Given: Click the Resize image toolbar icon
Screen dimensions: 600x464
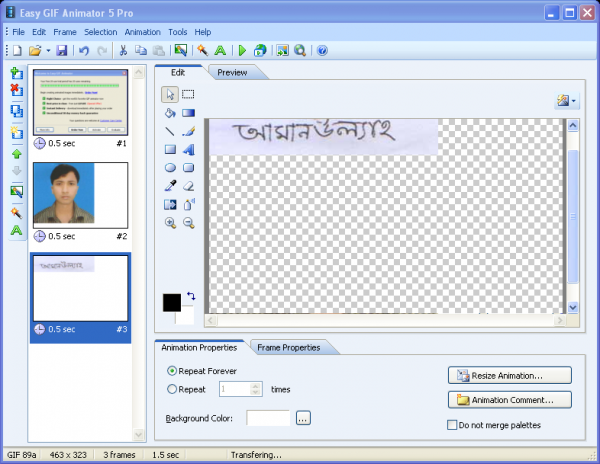Looking at the screenshot, I should coord(282,50).
